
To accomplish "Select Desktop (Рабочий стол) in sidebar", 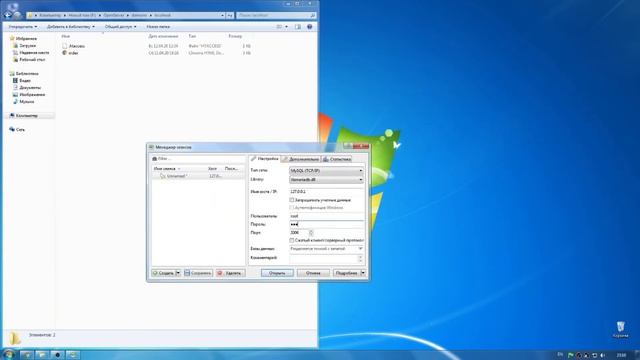I will (x=29, y=60).
